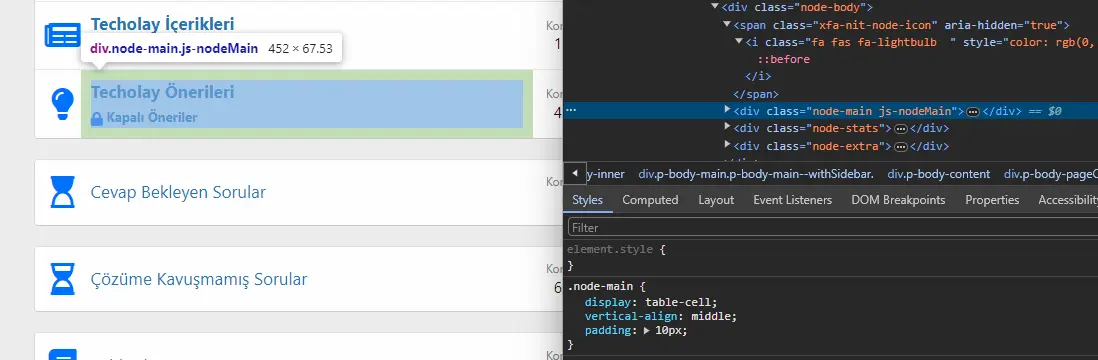
Task: Switch to the Event Listeners tab
Action: coord(793,200)
